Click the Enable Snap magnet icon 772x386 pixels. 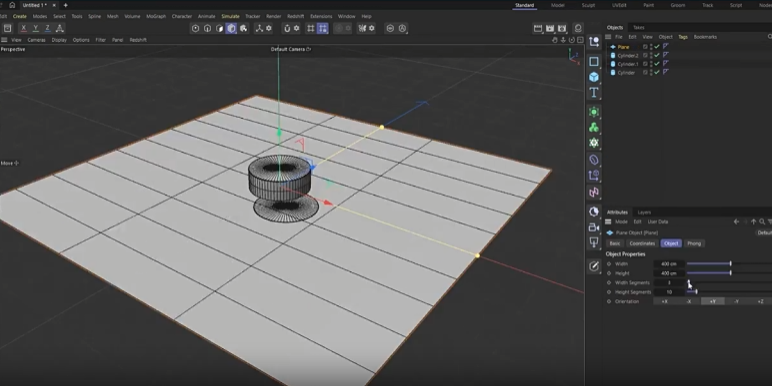287,29
